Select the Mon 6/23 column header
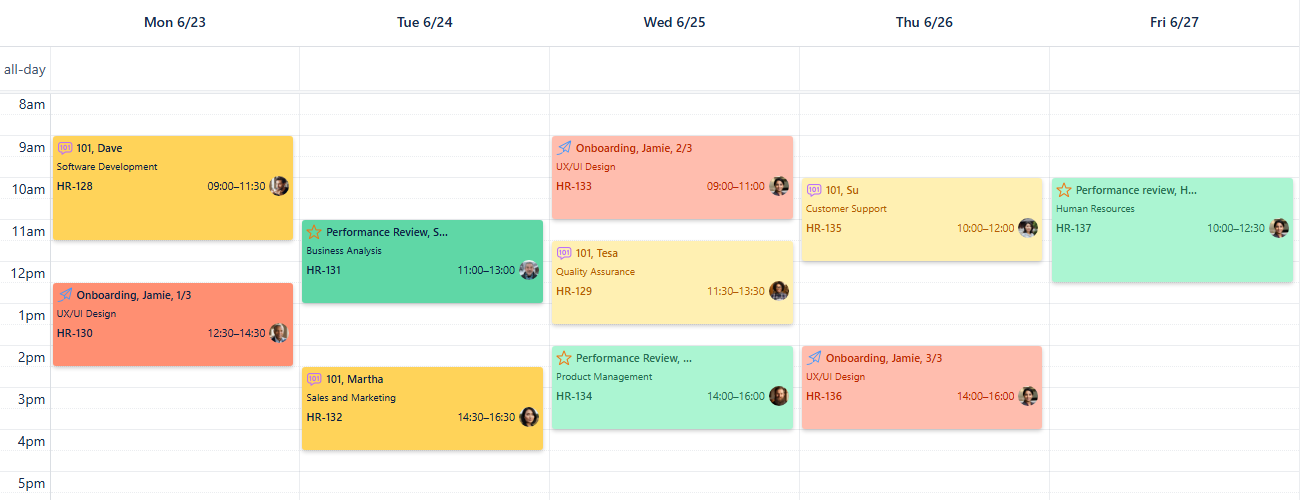1300x500 pixels. (175, 23)
